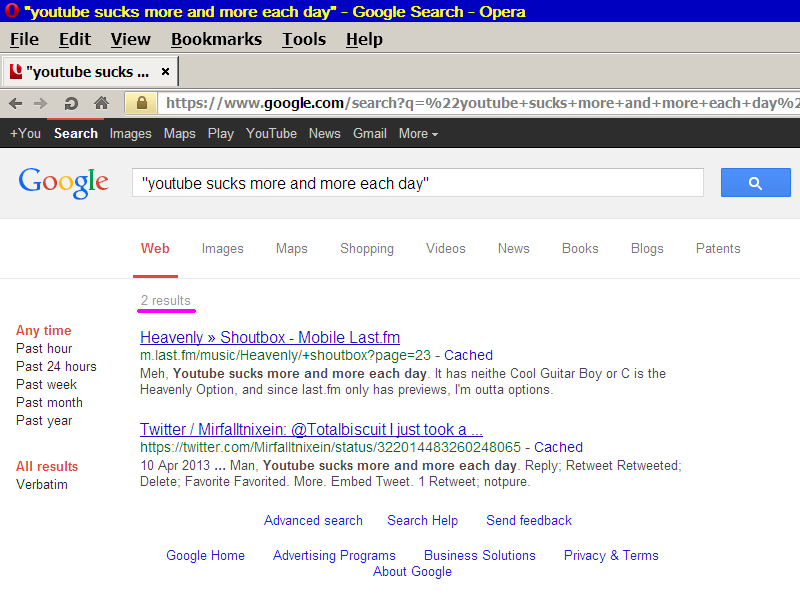Select the All results option
Image resolution: width=800 pixels, height=608 pixels.
pyautogui.click(x=46, y=466)
